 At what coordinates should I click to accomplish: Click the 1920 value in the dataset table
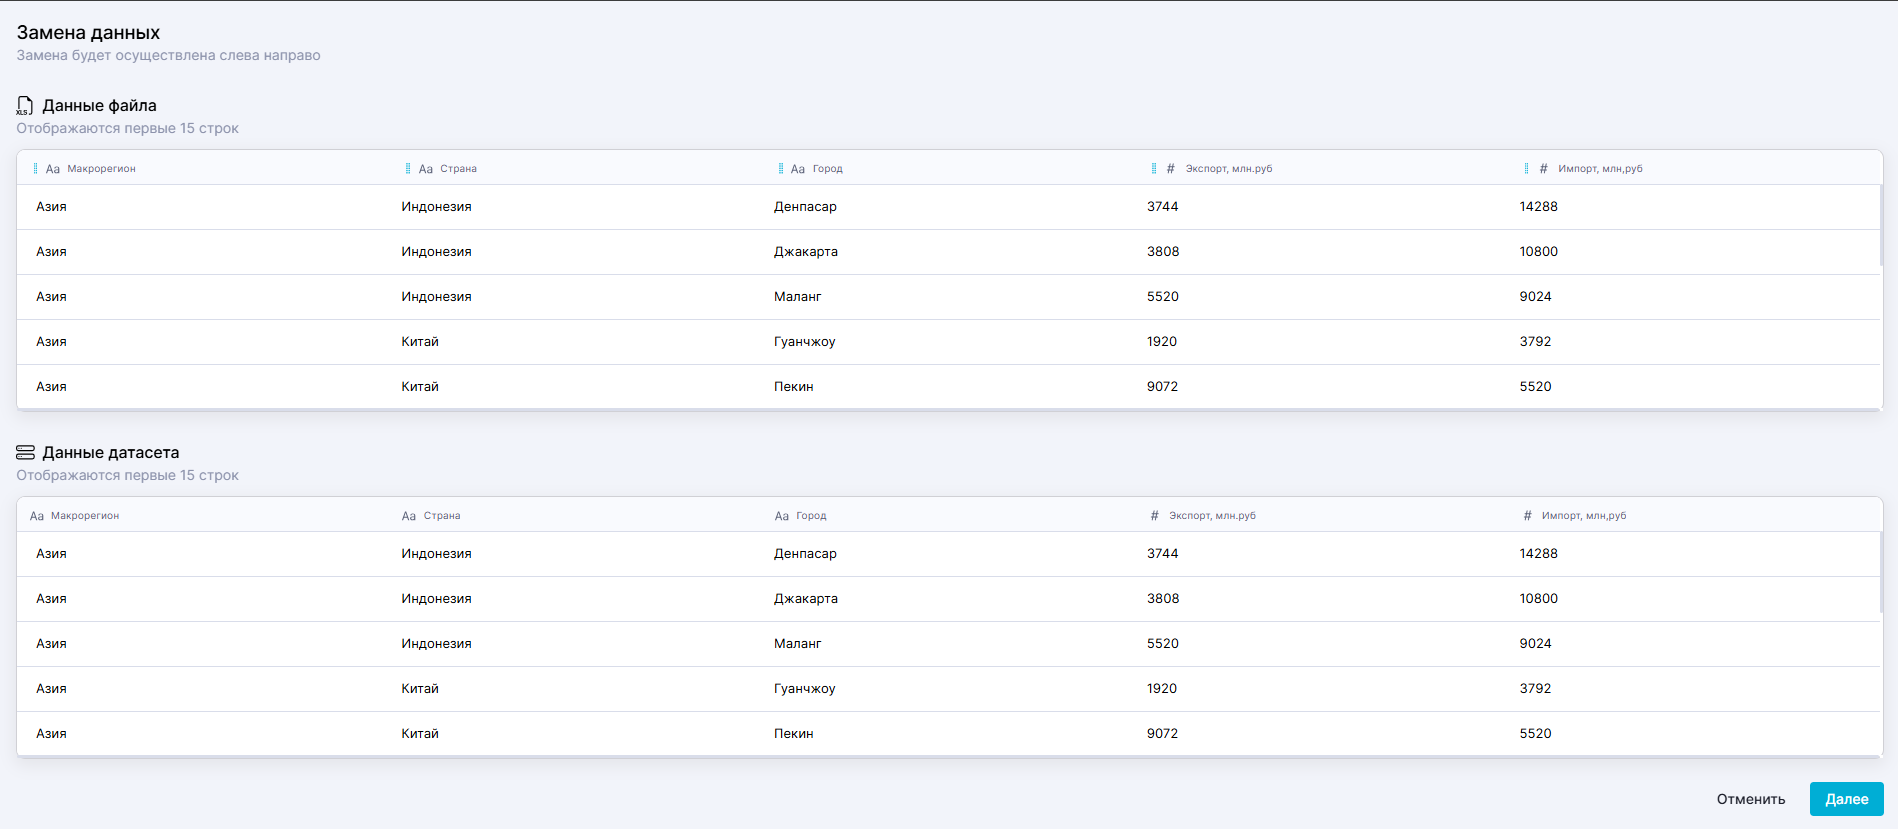pos(1161,689)
